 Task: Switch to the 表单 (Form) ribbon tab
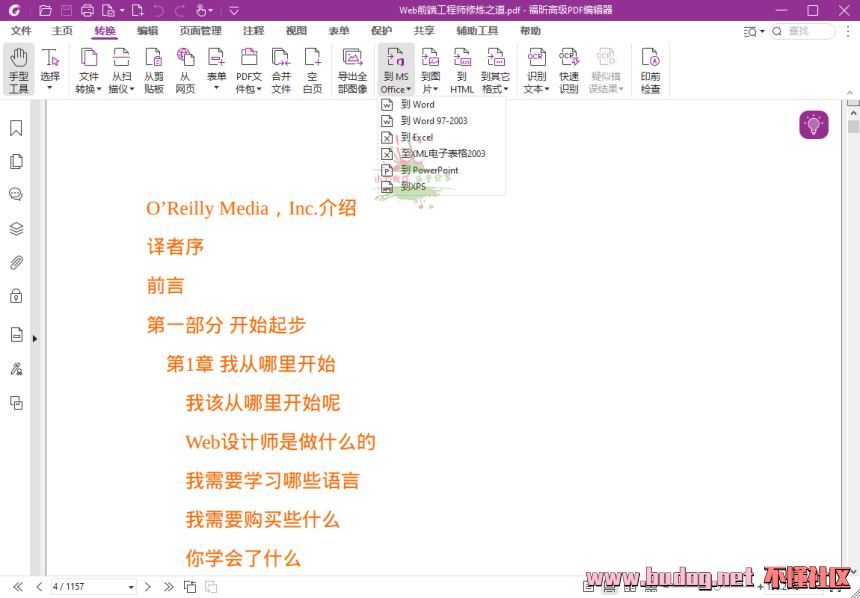pyautogui.click(x=339, y=31)
